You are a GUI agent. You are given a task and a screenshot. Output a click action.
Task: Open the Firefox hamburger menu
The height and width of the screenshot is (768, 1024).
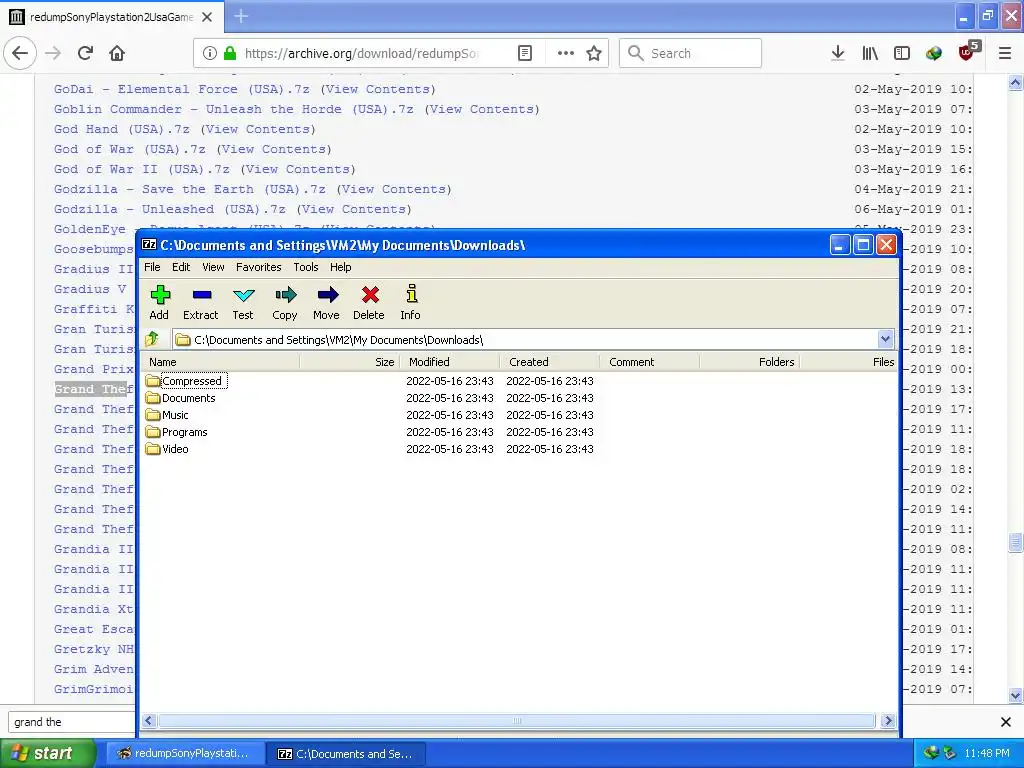[1005, 53]
